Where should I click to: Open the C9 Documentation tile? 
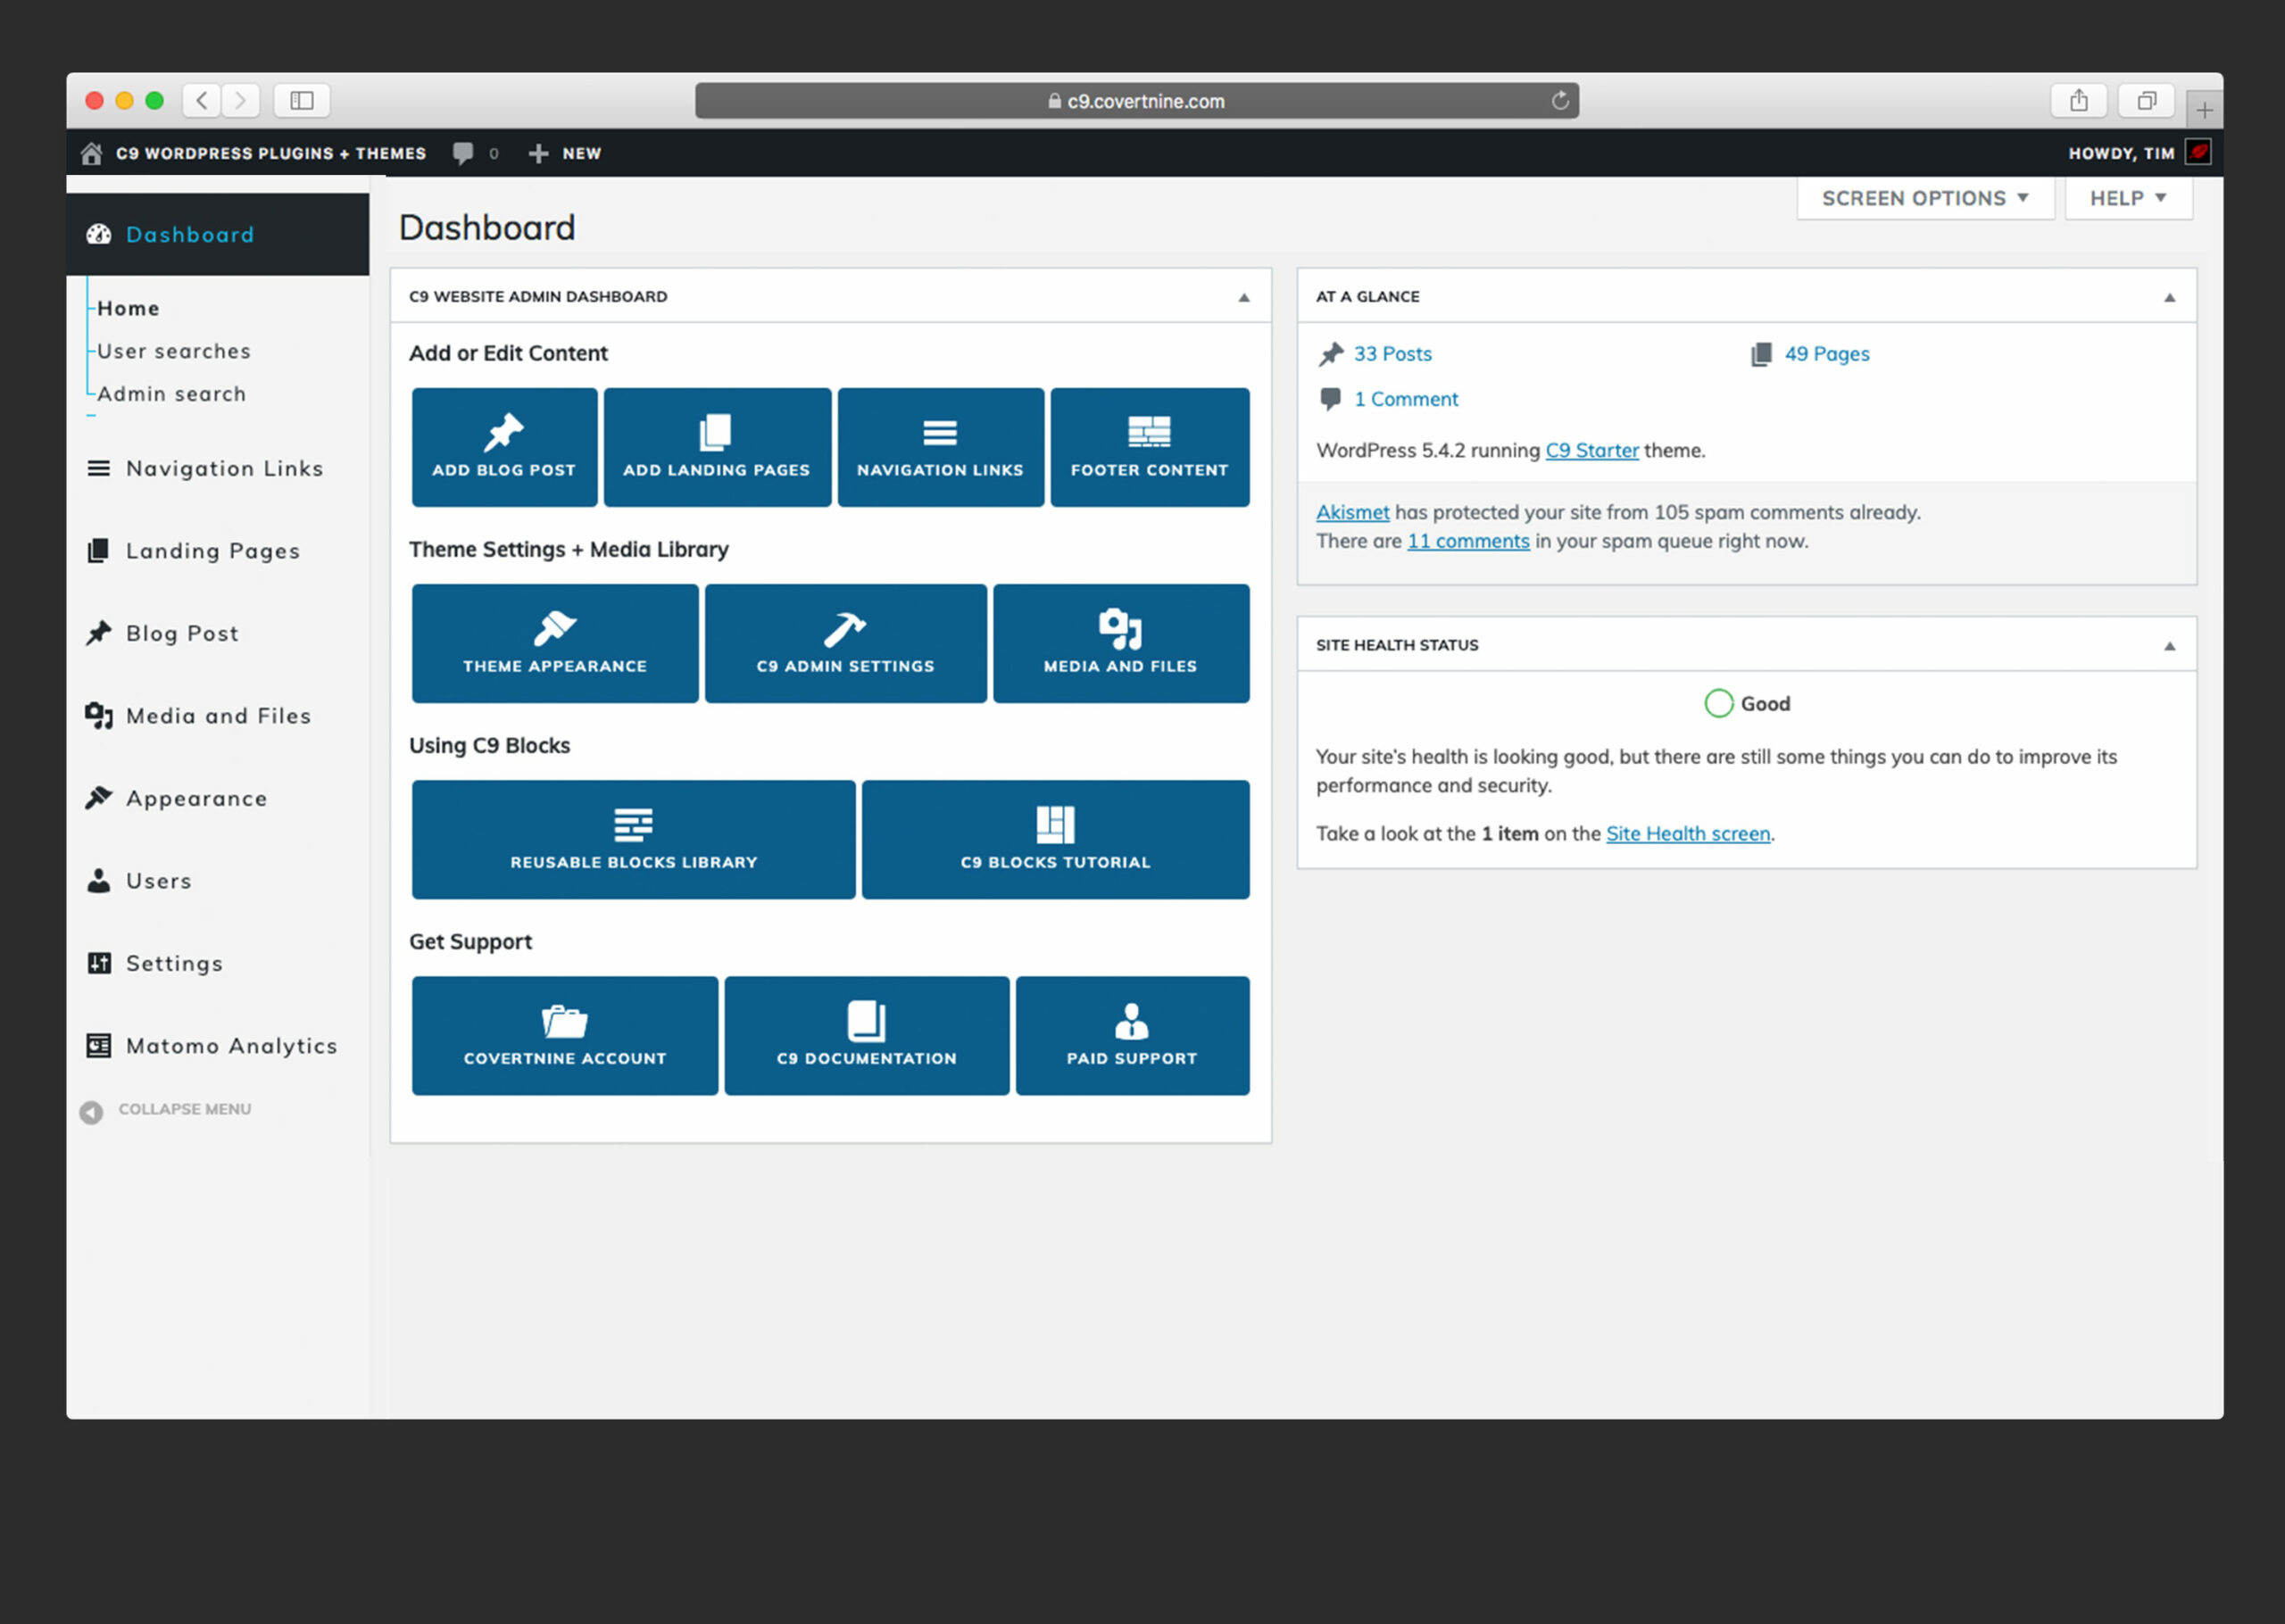tap(866, 1035)
